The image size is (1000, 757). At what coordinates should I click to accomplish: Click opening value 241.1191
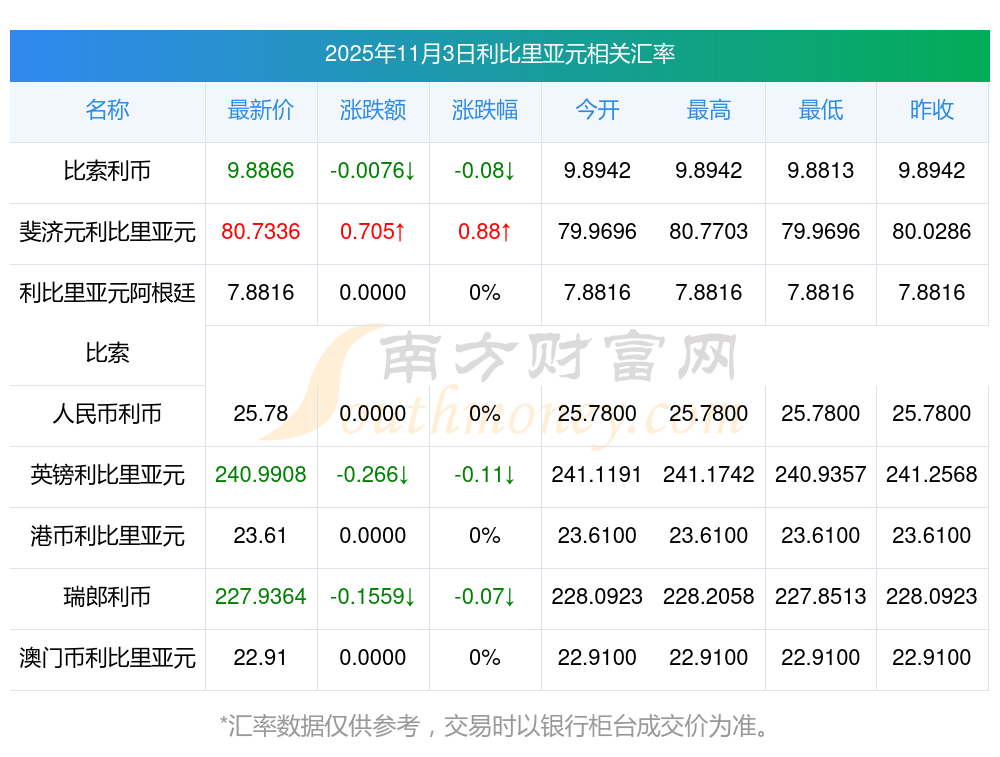[597, 474]
